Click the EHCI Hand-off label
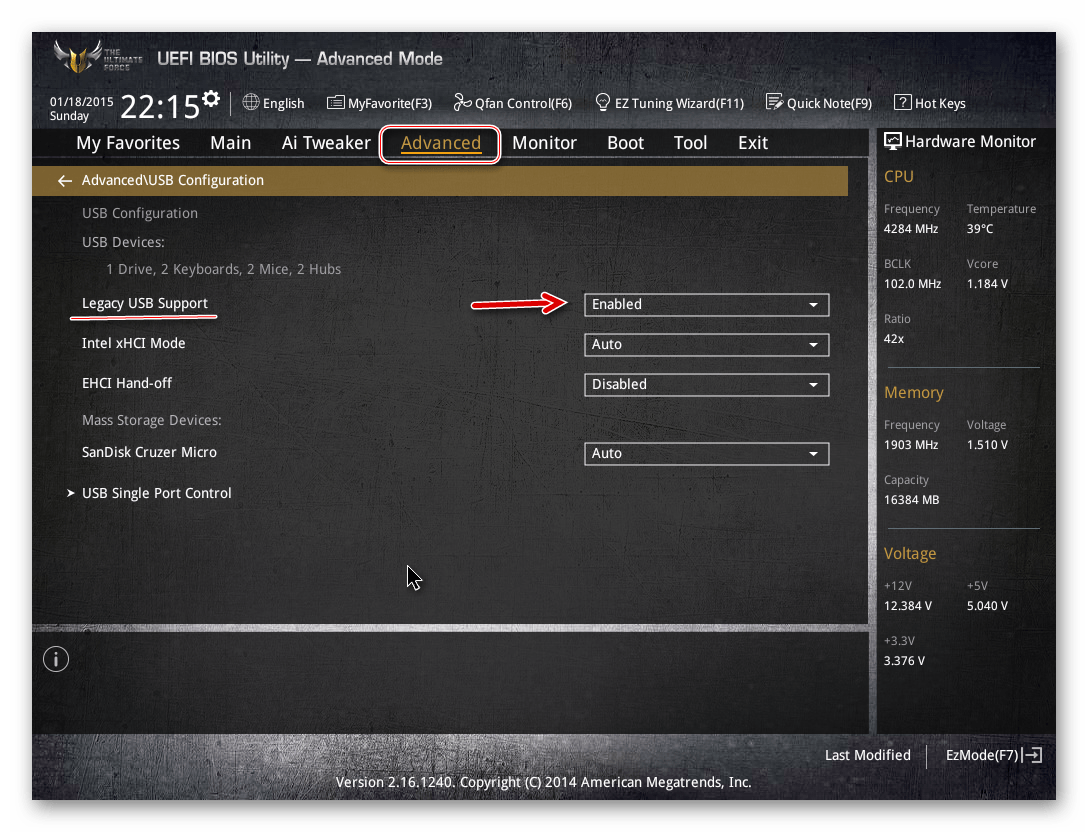 coord(127,383)
